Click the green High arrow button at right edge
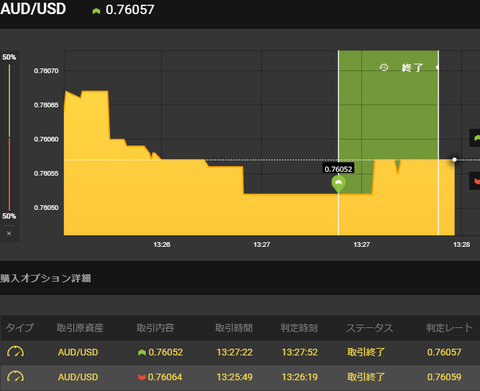The image size is (480, 391). coord(475,138)
